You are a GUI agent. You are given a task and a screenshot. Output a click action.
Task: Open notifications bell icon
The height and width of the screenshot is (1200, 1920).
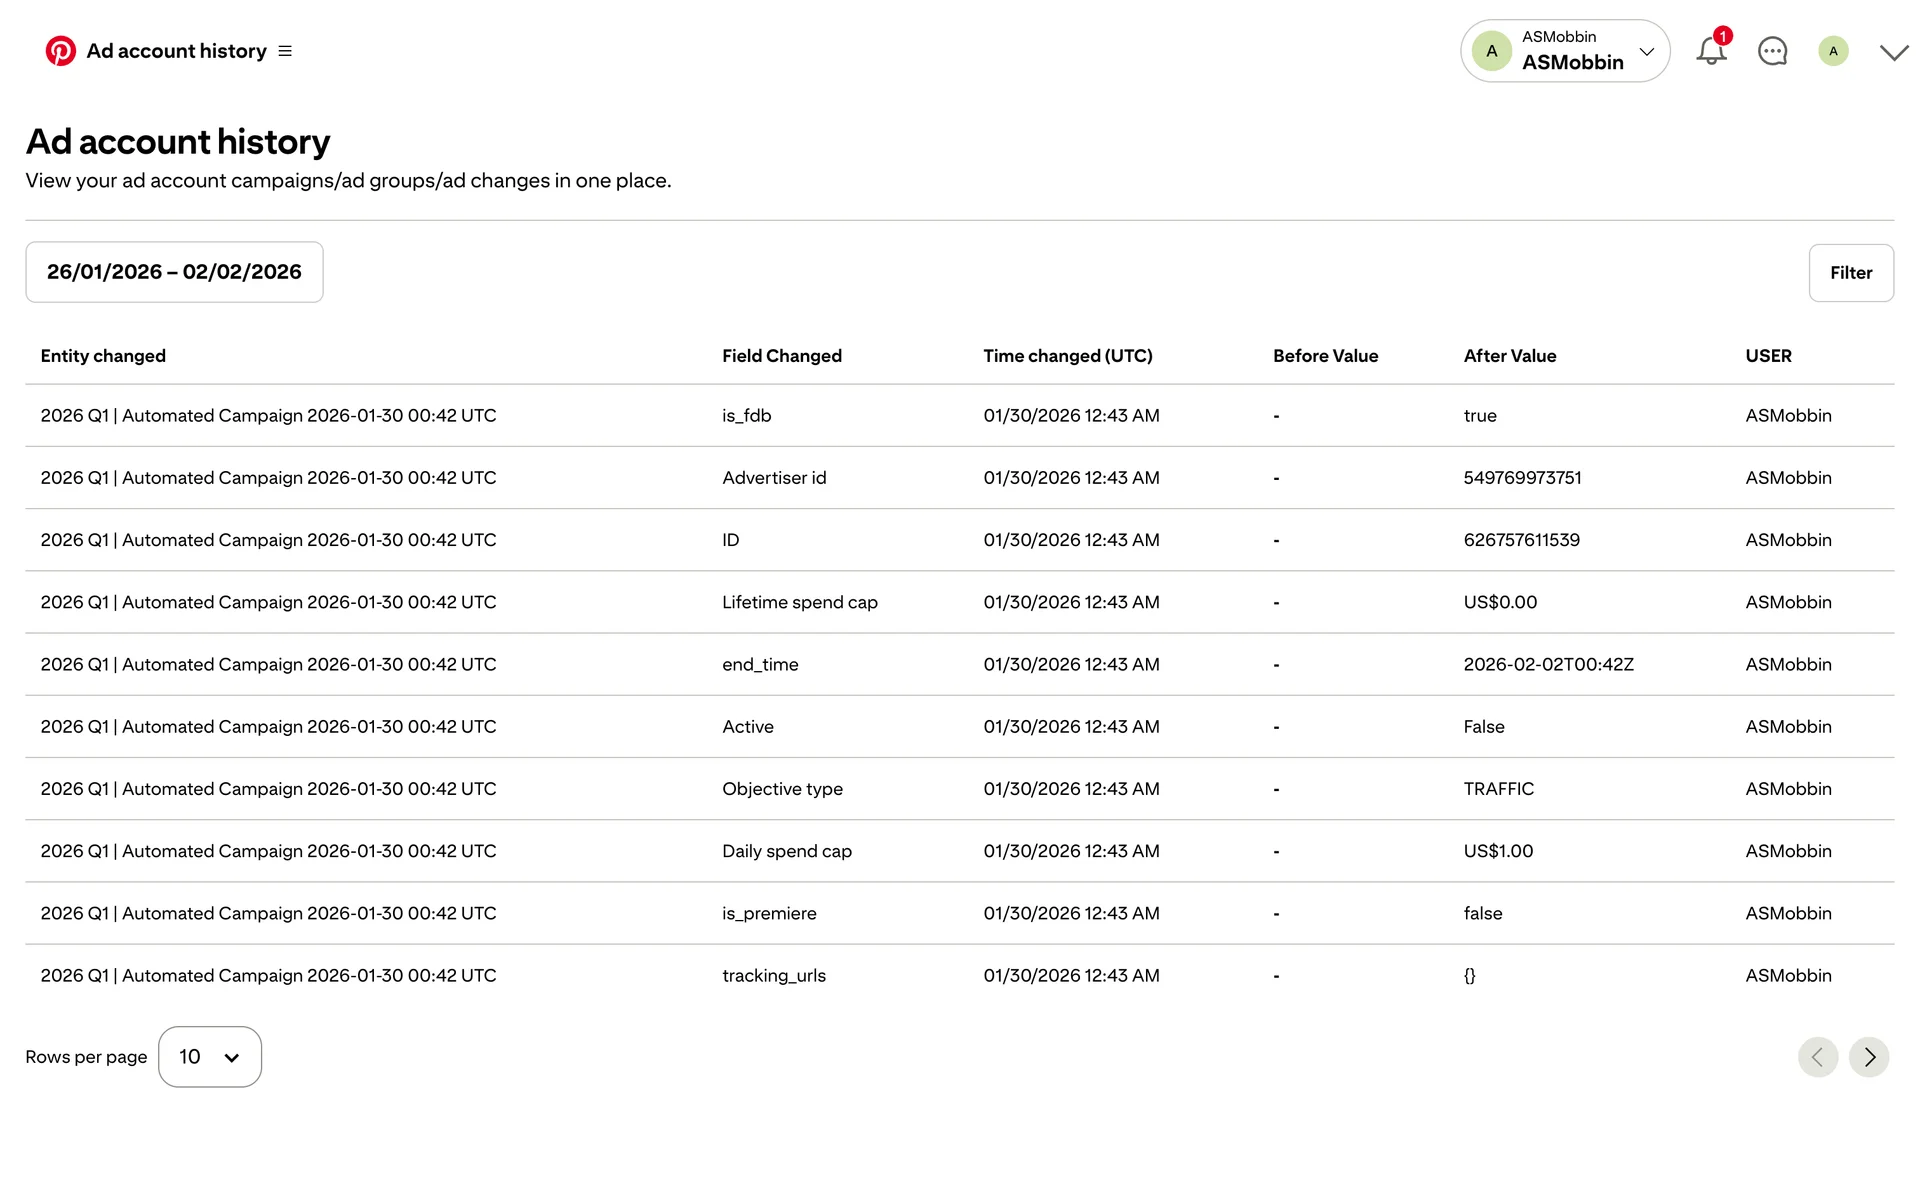[1711, 51]
